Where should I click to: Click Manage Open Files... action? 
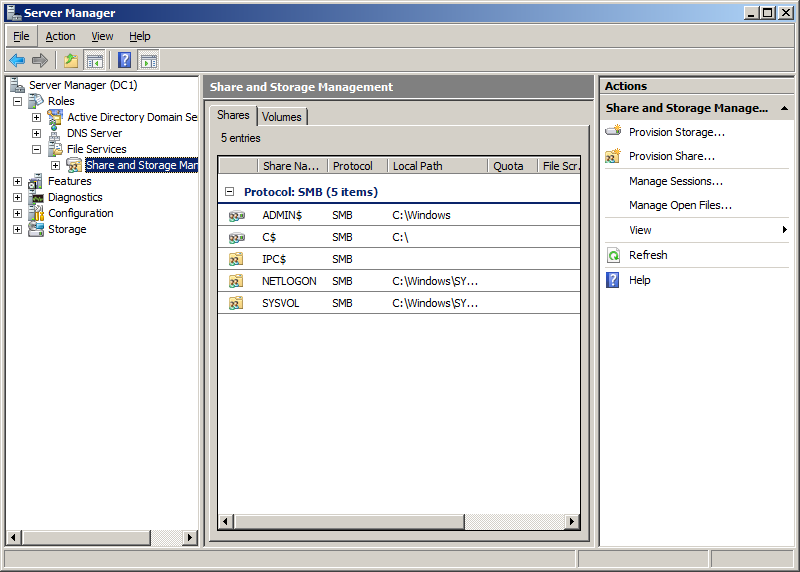click(x=680, y=205)
